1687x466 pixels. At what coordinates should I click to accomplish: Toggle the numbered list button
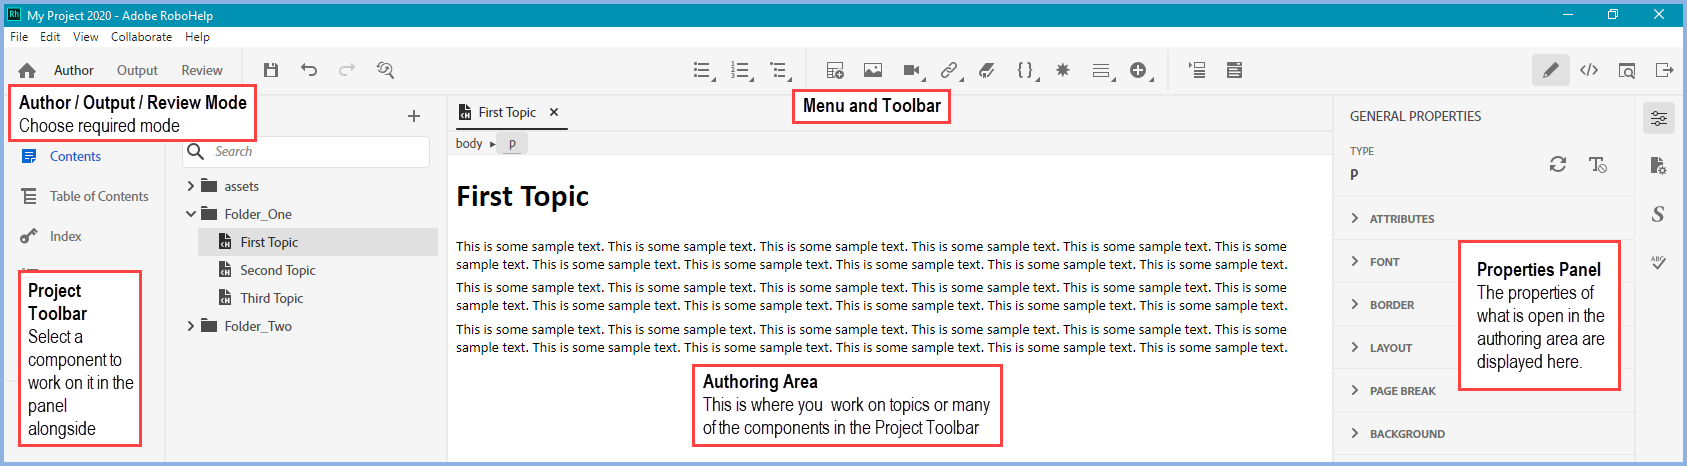741,70
